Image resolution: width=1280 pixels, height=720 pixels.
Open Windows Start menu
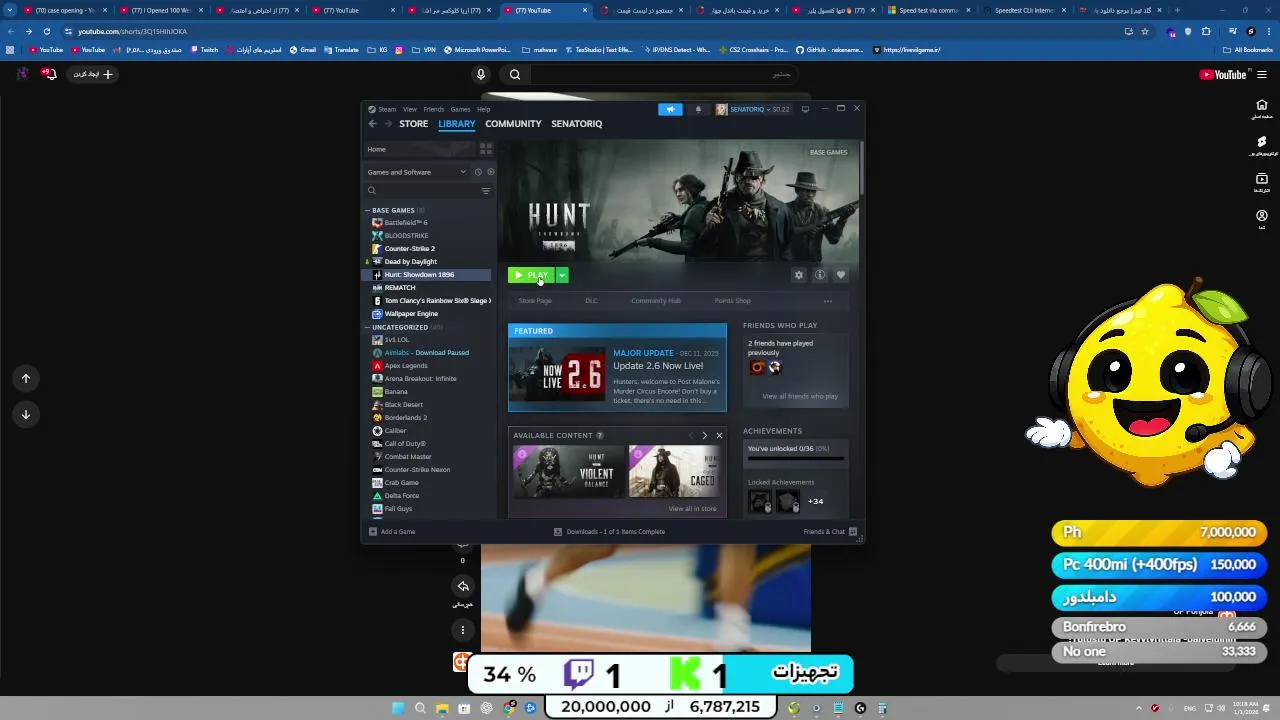(398, 708)
